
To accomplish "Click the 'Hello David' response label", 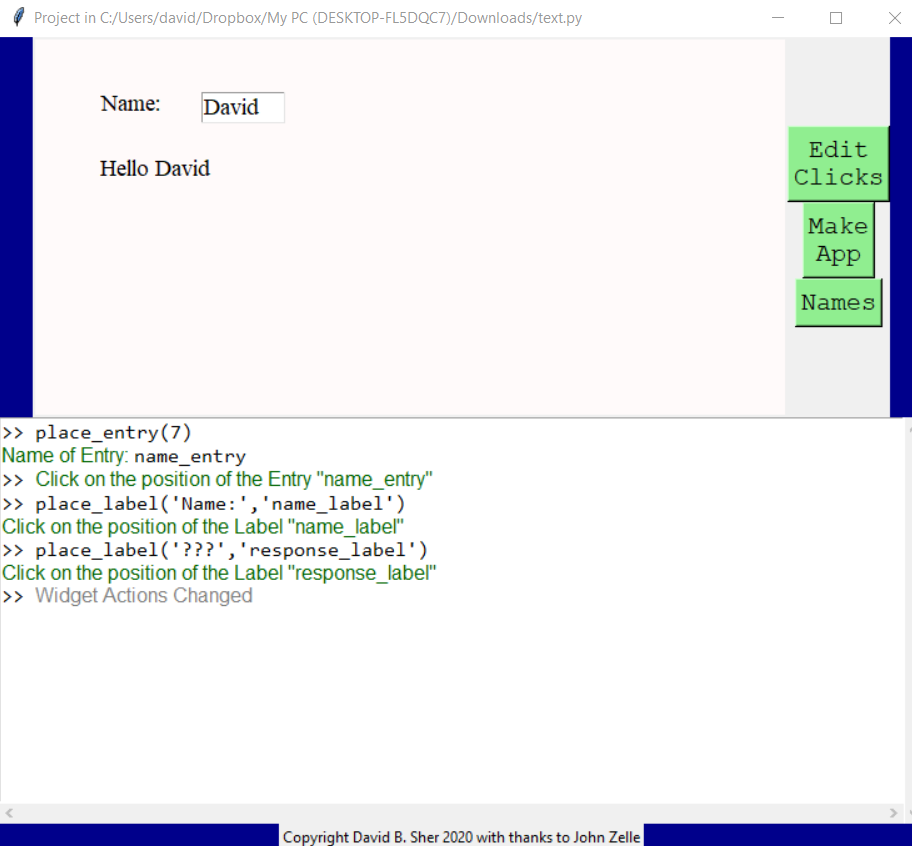I will coord(155,169).
